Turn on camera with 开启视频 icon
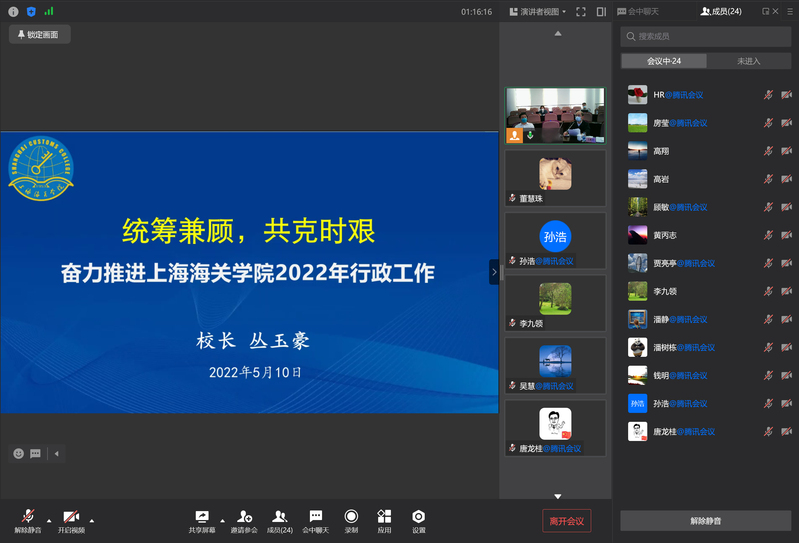The width and height of the screenshot is (799, 543). [71, 517]
